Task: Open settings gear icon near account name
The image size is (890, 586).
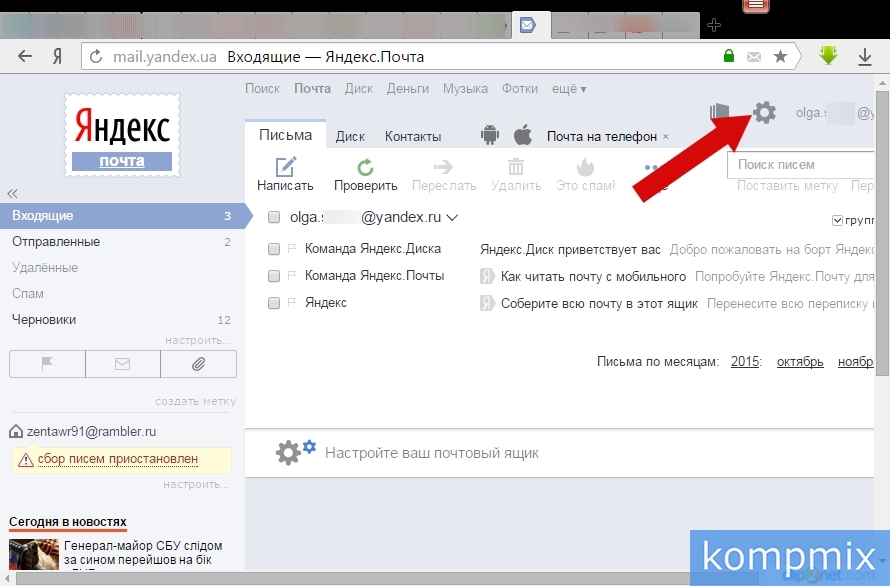Action: coord(764,113)
